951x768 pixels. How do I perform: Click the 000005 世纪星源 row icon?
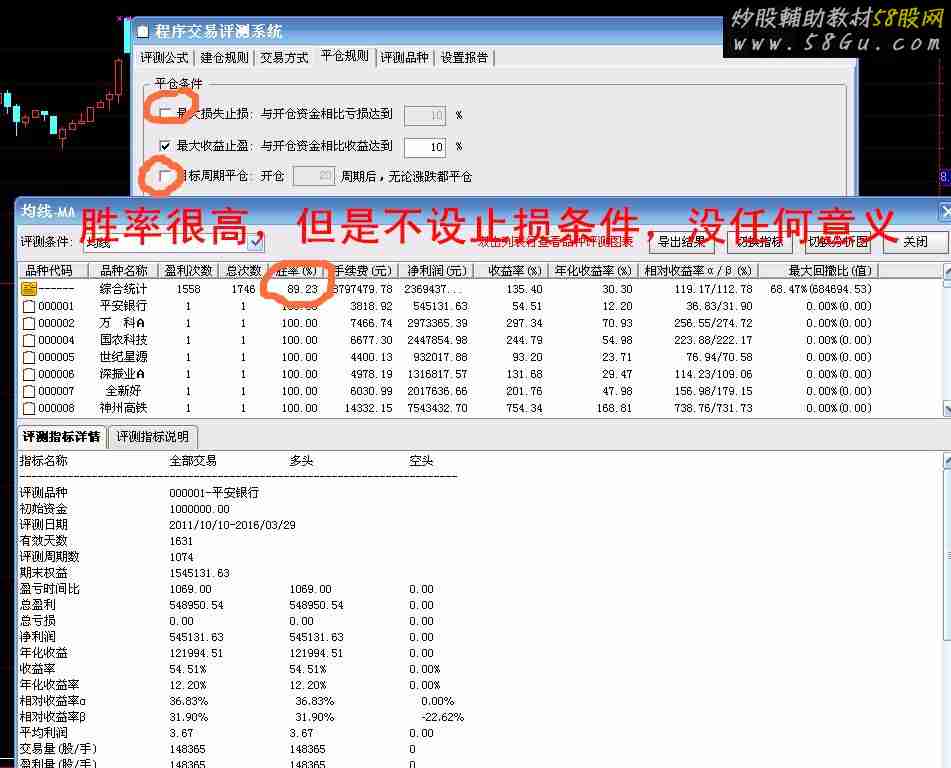29,357
